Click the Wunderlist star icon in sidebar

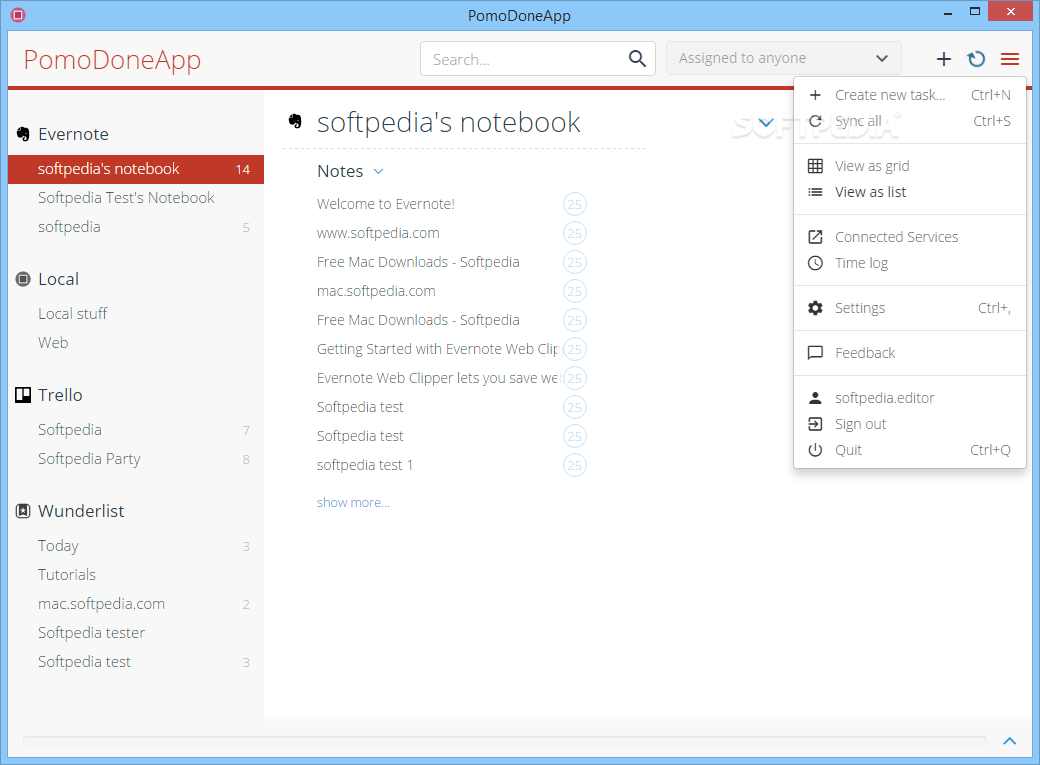tap(23, 511)
